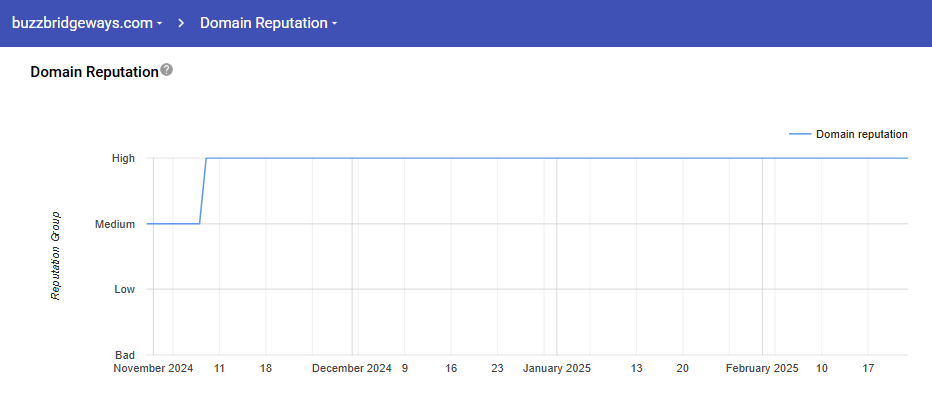Screen dimensions: 932x406
Task: Select the December 2024 axis label
Action: [351, 369]
